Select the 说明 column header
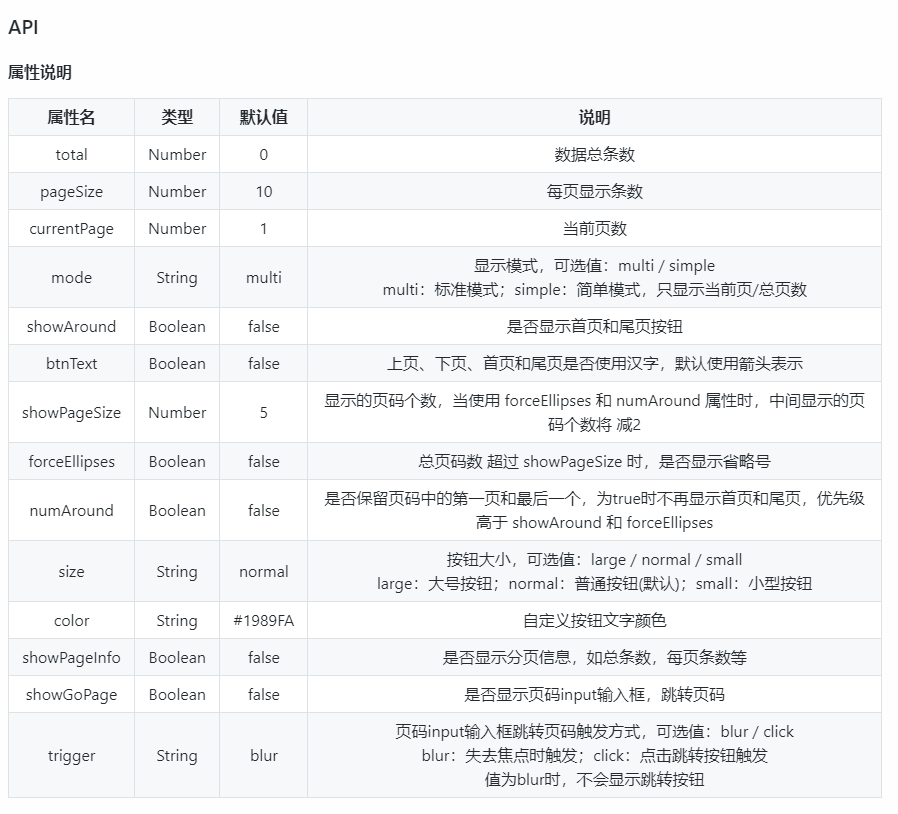The width and height of the screenshot is (898, 814). click(600, 117)
